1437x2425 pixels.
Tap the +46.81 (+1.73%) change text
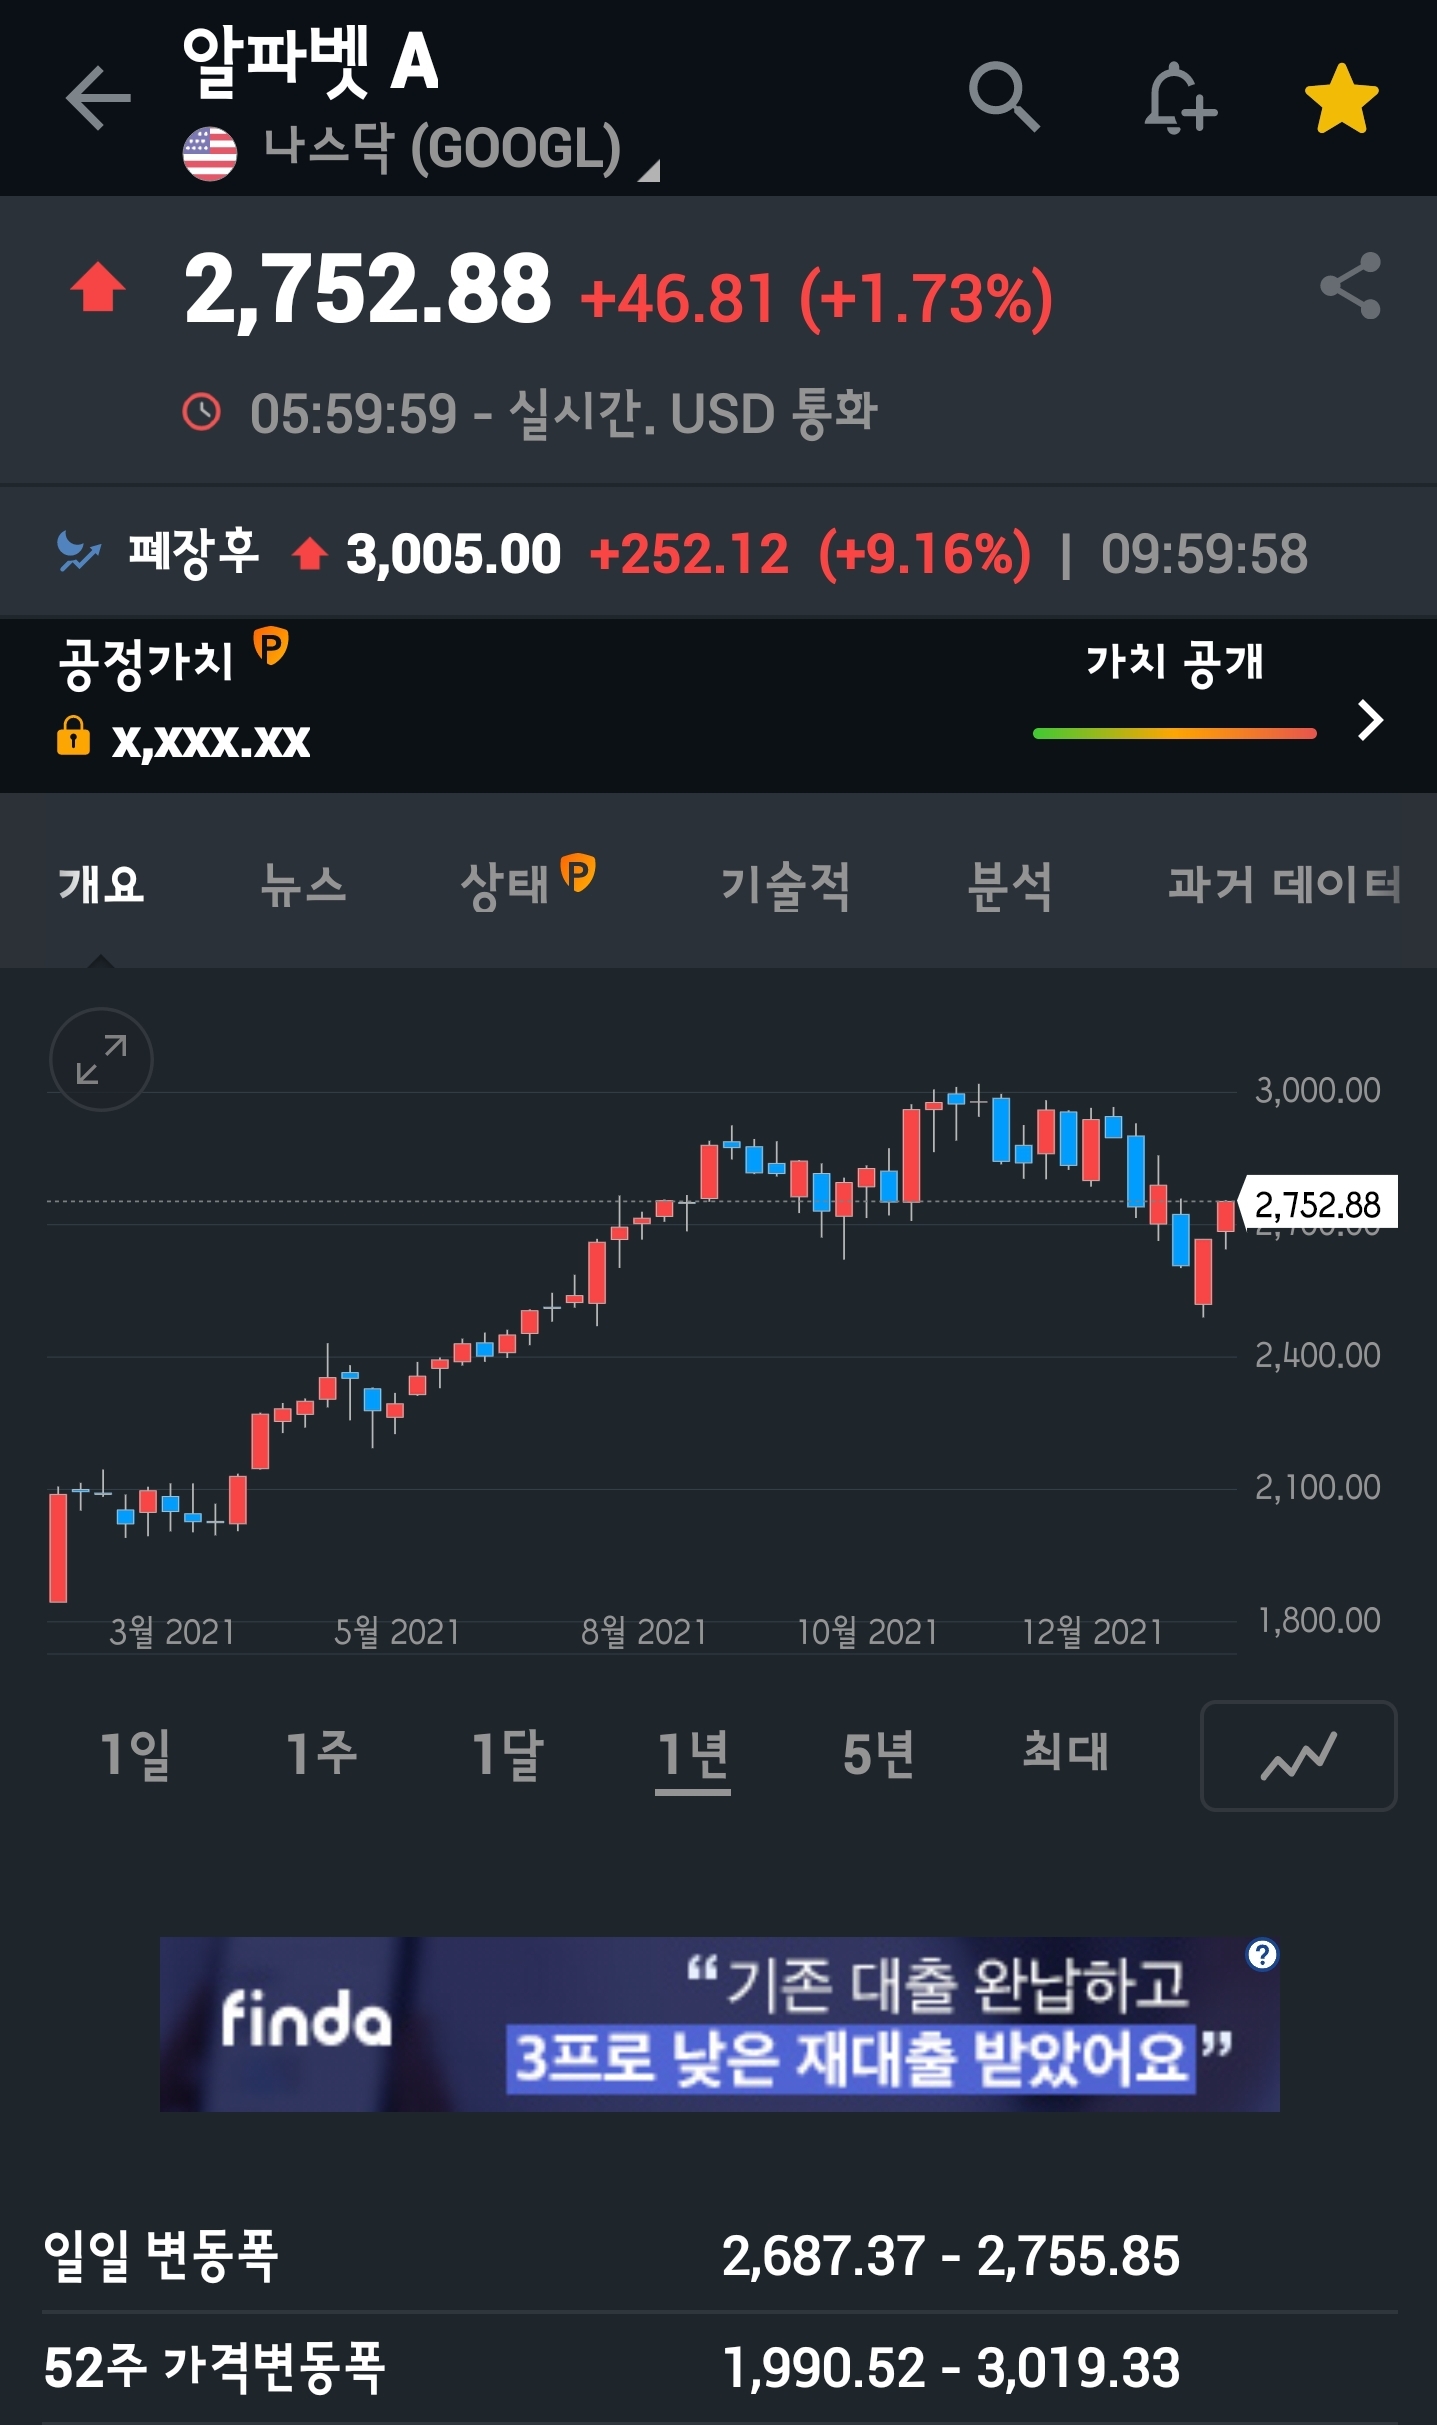(816, 298)
